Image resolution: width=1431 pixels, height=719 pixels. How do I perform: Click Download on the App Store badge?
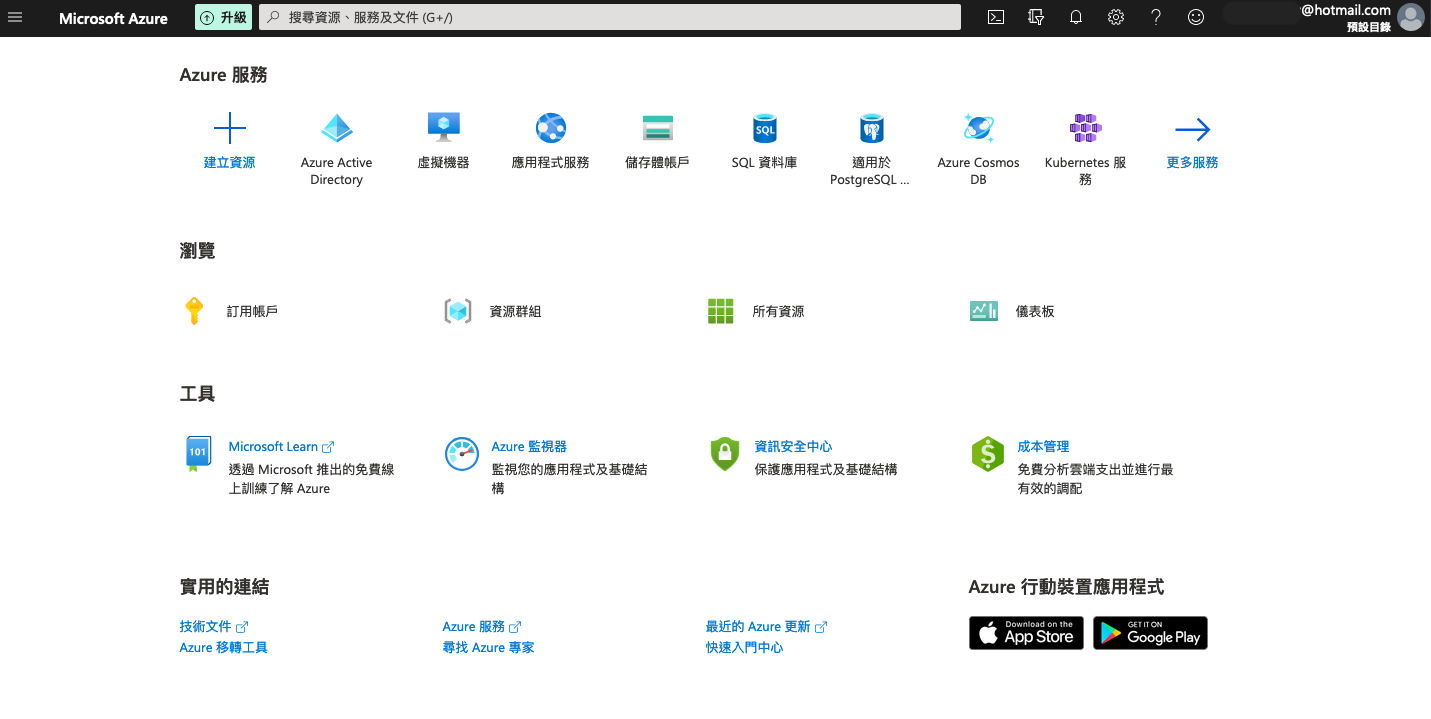click(x=1026, y=633)
